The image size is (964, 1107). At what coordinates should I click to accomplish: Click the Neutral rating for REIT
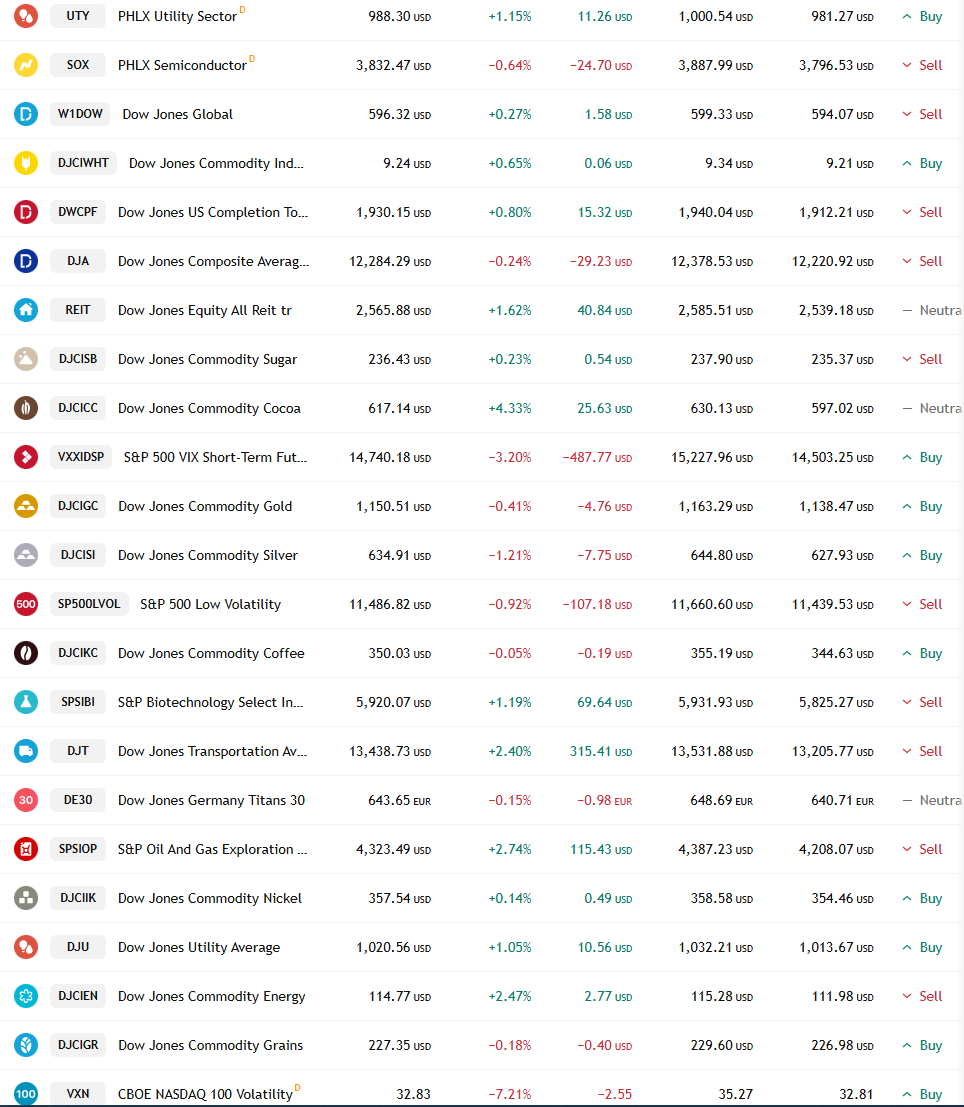pyautogui.click(x=932, y=310)
